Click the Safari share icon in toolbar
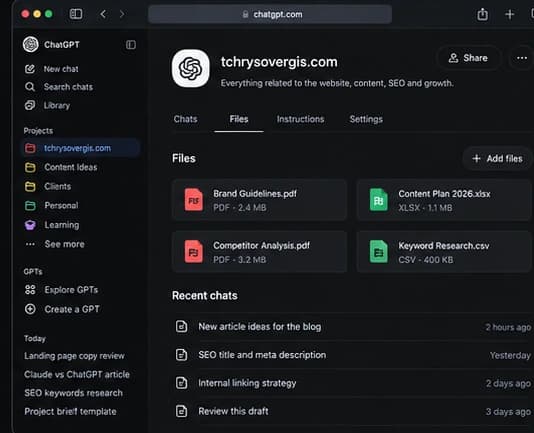This screenshot has width=534, height=433. [x=482, y=14]
